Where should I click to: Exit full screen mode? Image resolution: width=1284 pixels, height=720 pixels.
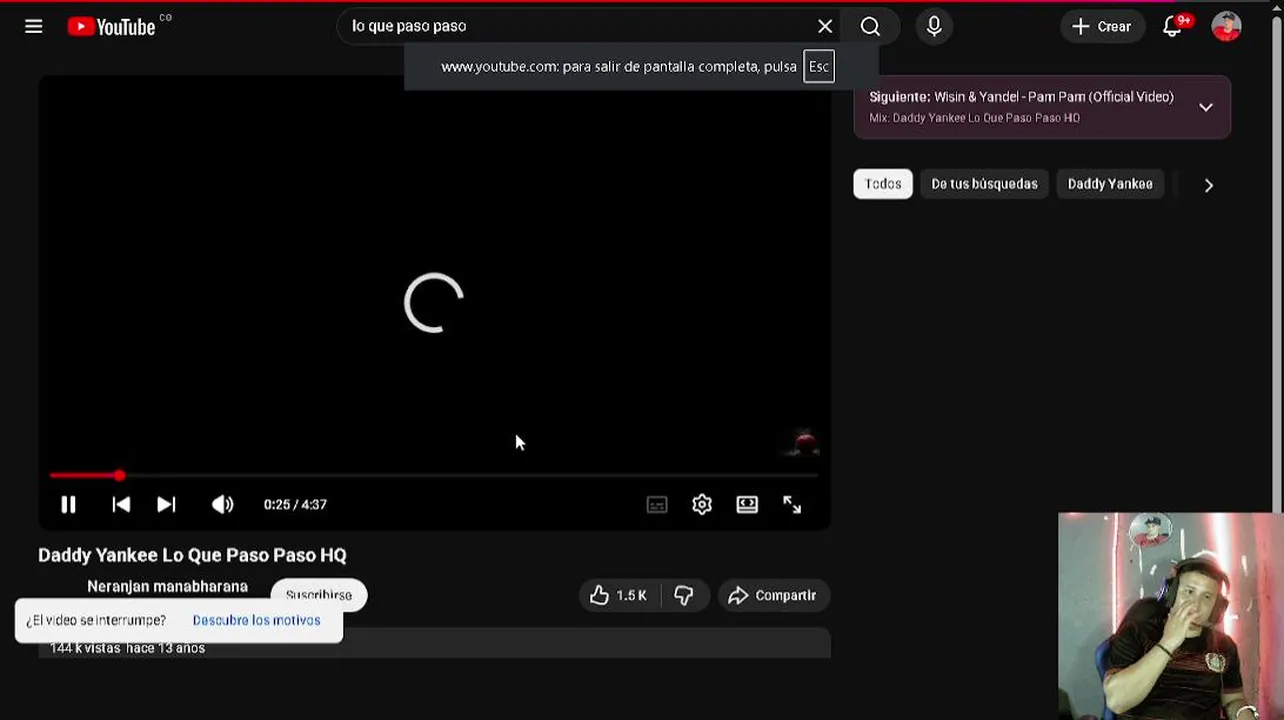coord(792,505)
